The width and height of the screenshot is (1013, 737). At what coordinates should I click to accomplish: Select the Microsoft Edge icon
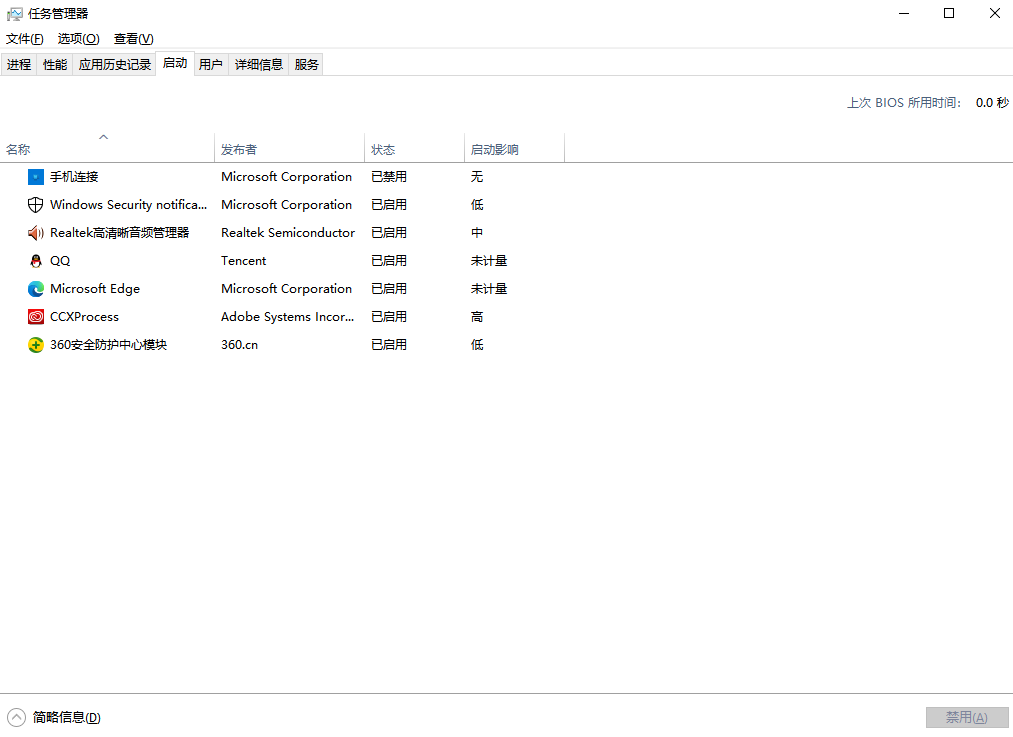(36, 289)
